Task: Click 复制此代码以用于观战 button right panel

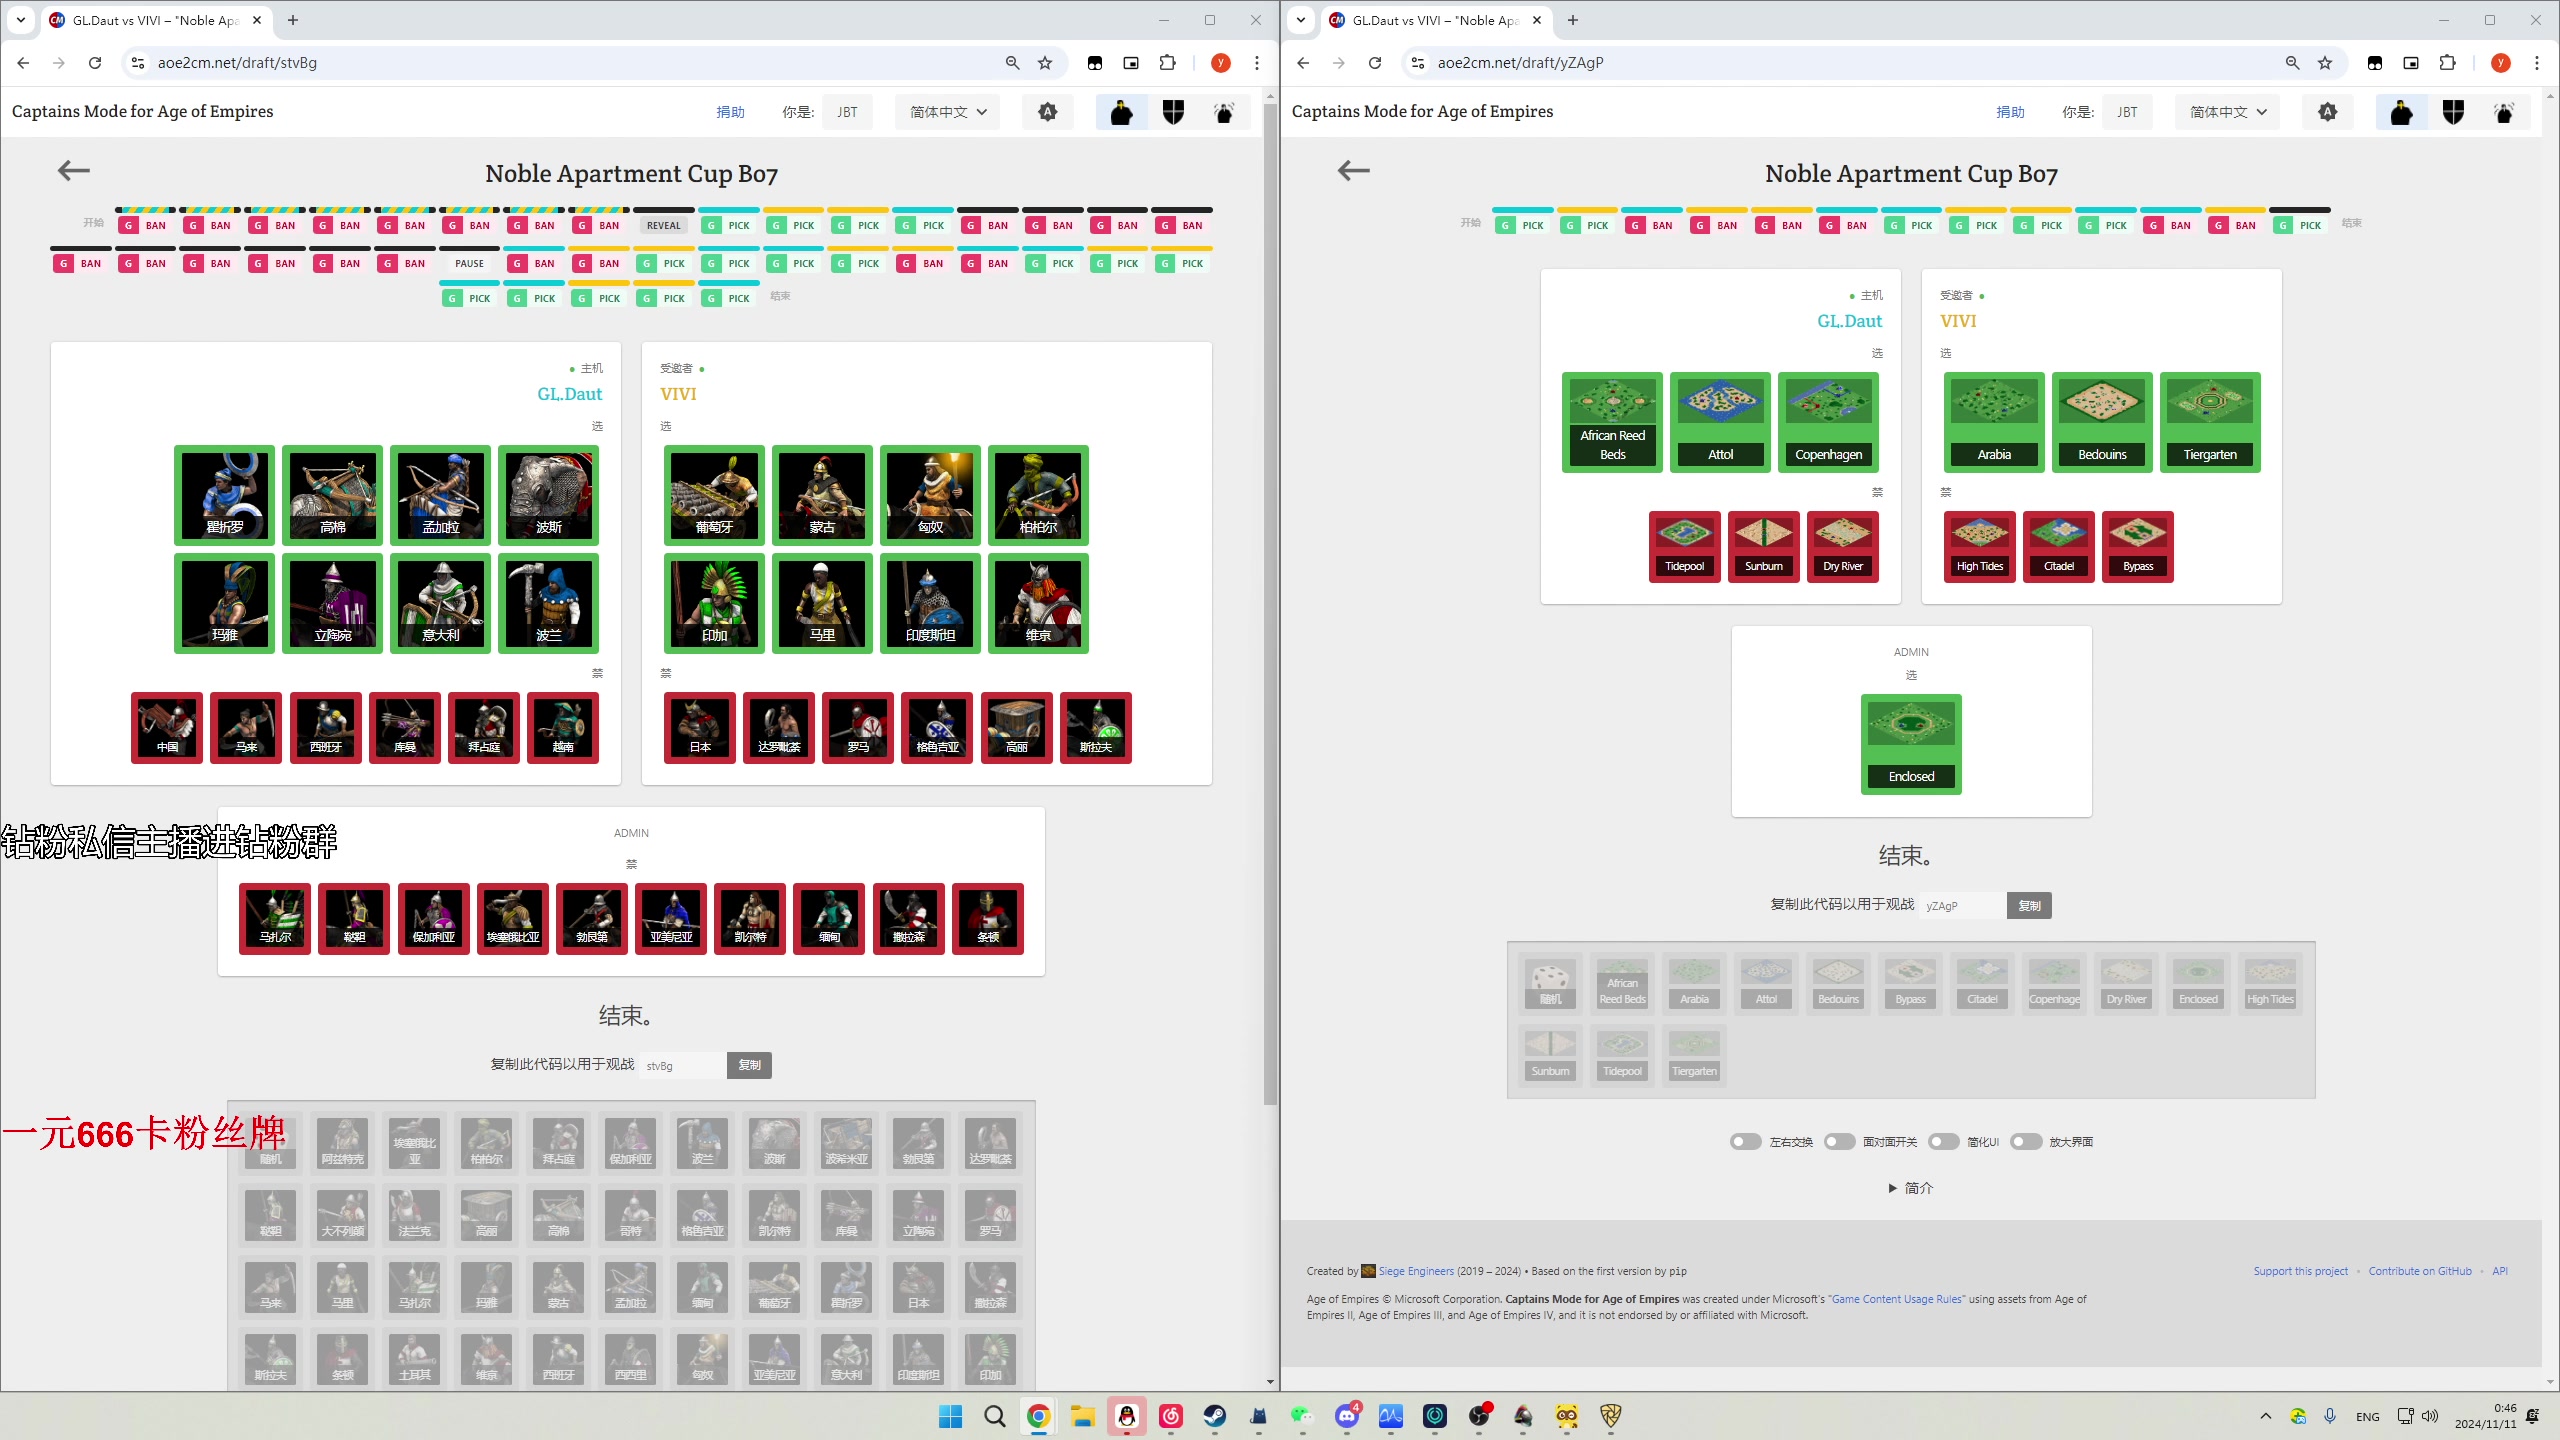Action: (2029, 904)
